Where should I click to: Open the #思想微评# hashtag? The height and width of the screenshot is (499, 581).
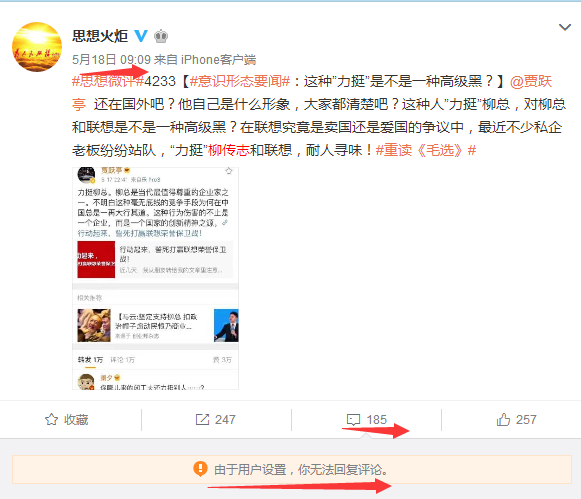(108, 81)
